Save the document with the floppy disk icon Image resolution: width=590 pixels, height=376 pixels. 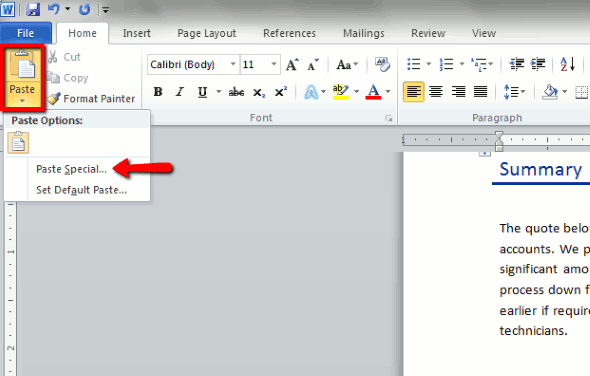(x=33, y=9)
